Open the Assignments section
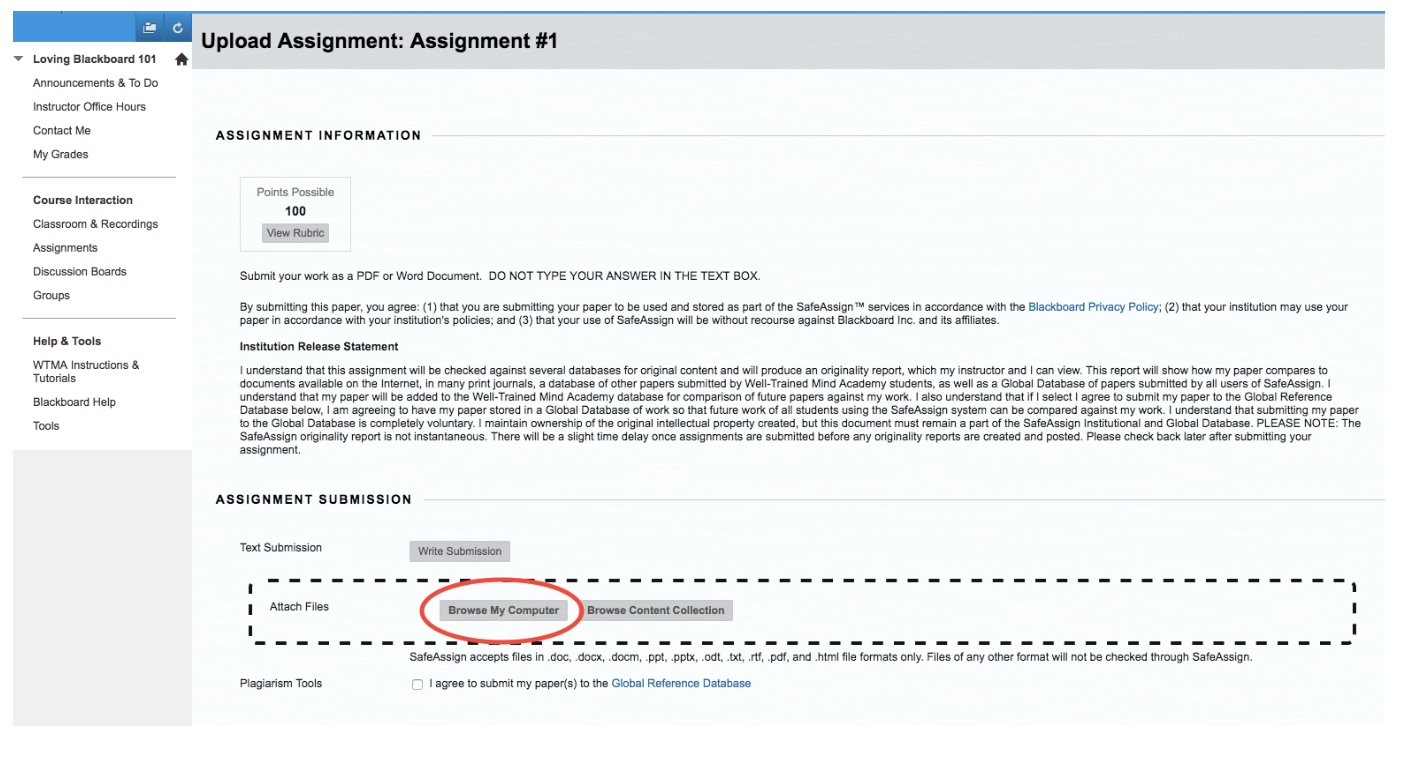Image resolution: width=1406 pixels, height=784 pixels. pos(65,247)
